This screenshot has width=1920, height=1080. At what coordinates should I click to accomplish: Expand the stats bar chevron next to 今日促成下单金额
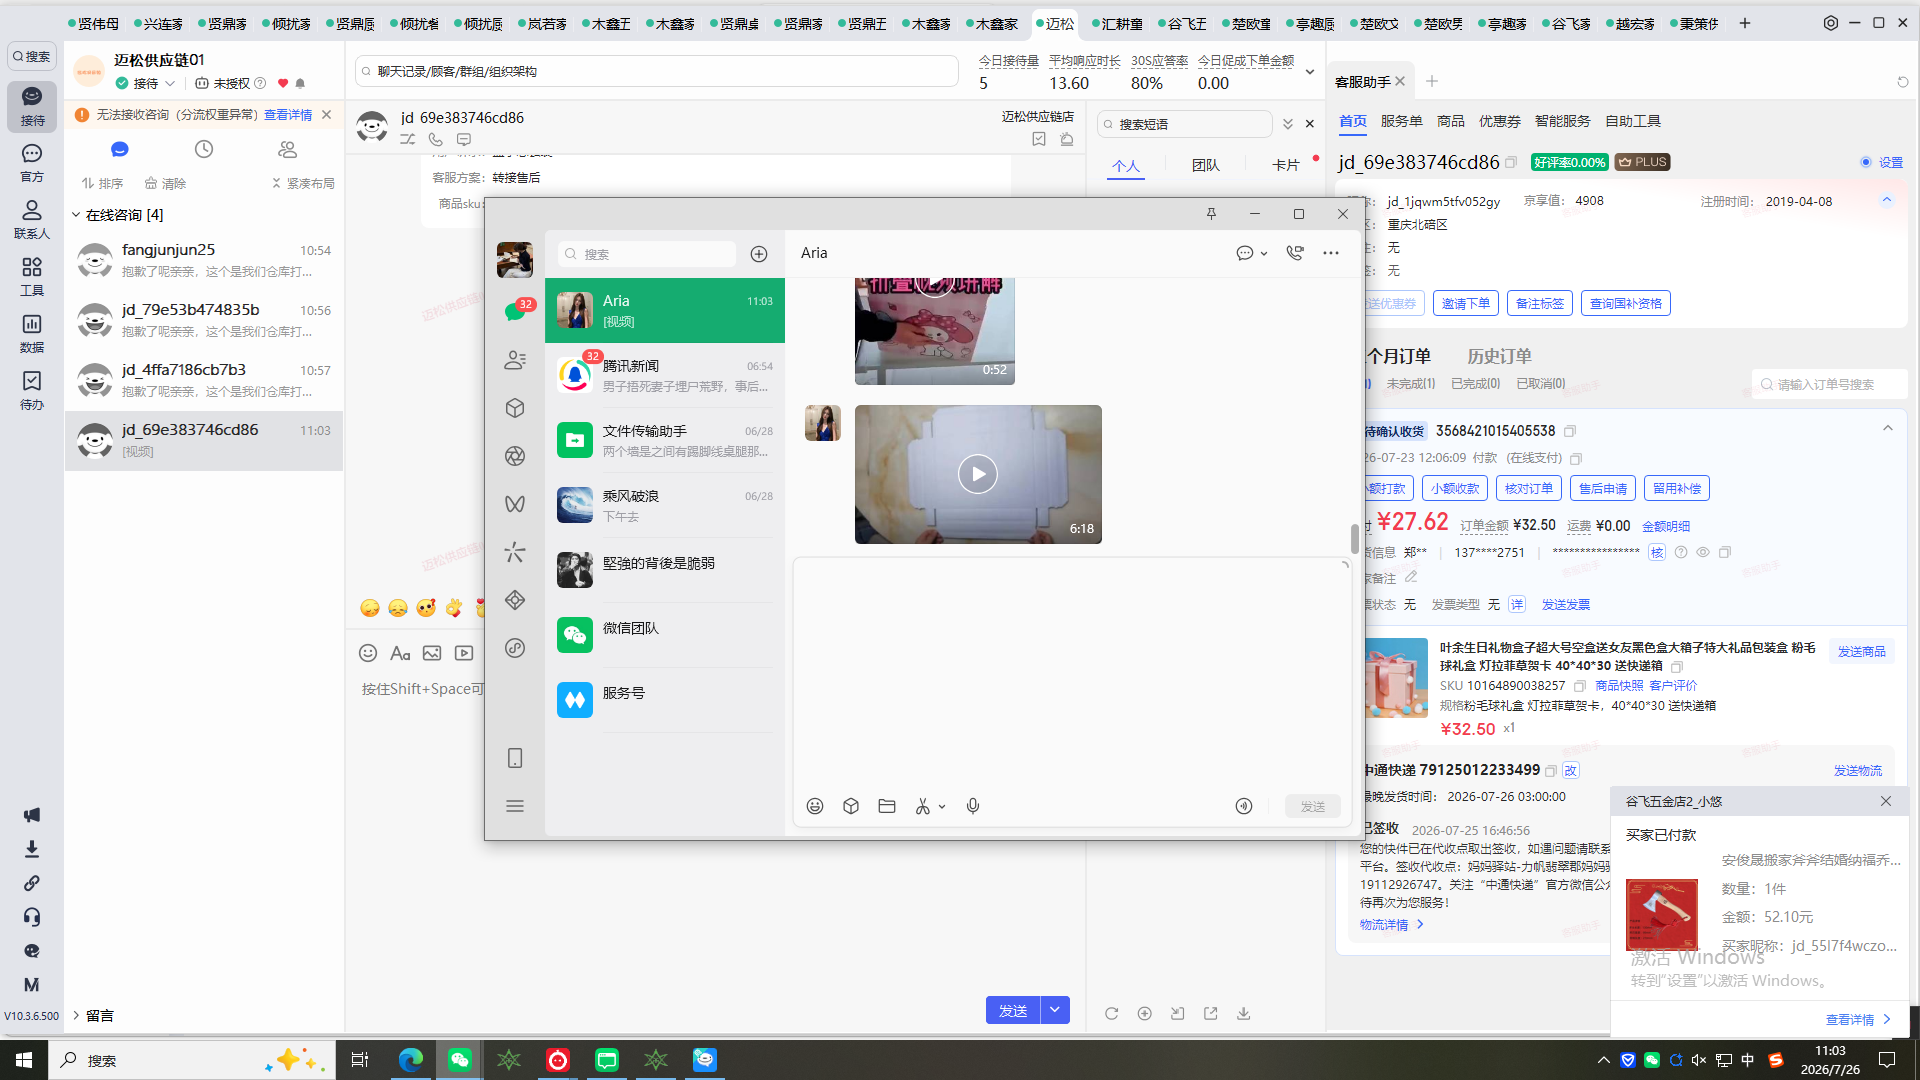tap(1310, 72)
